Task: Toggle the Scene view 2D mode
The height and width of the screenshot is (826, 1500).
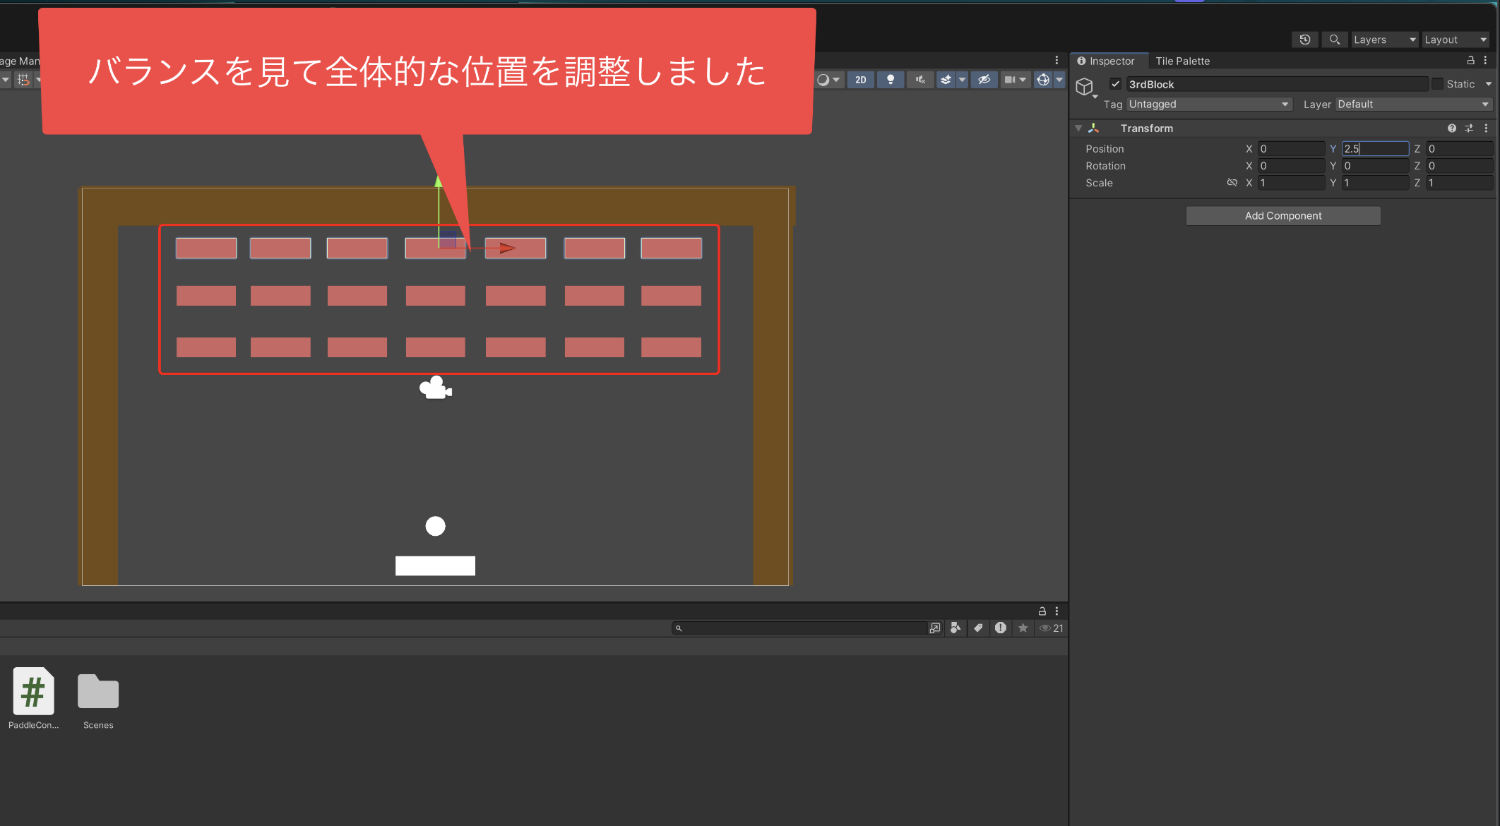Action: point(860,80)
